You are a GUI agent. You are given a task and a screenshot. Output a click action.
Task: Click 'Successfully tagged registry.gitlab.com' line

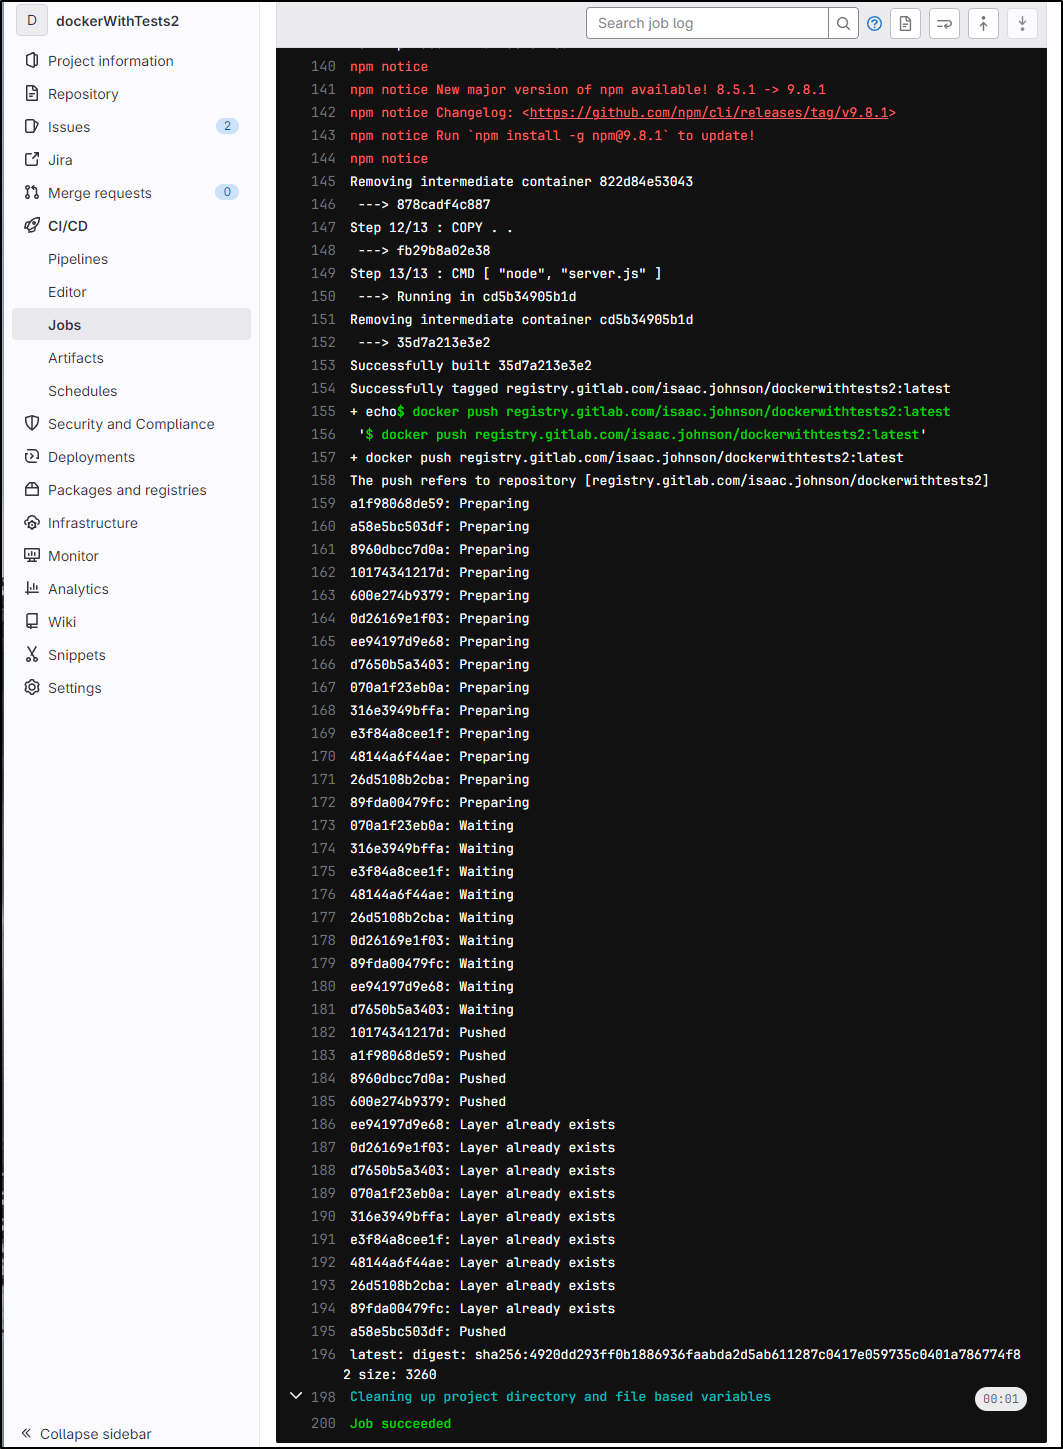coord(650,388)
